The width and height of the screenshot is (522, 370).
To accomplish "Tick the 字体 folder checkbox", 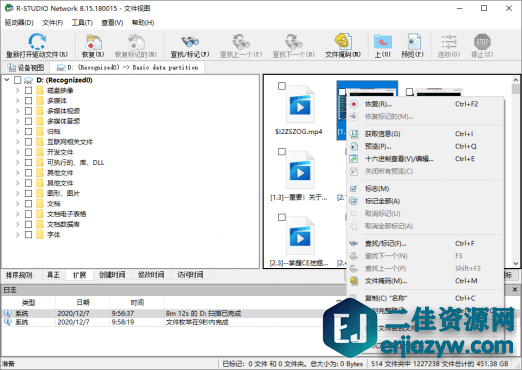I will point(28,235).
